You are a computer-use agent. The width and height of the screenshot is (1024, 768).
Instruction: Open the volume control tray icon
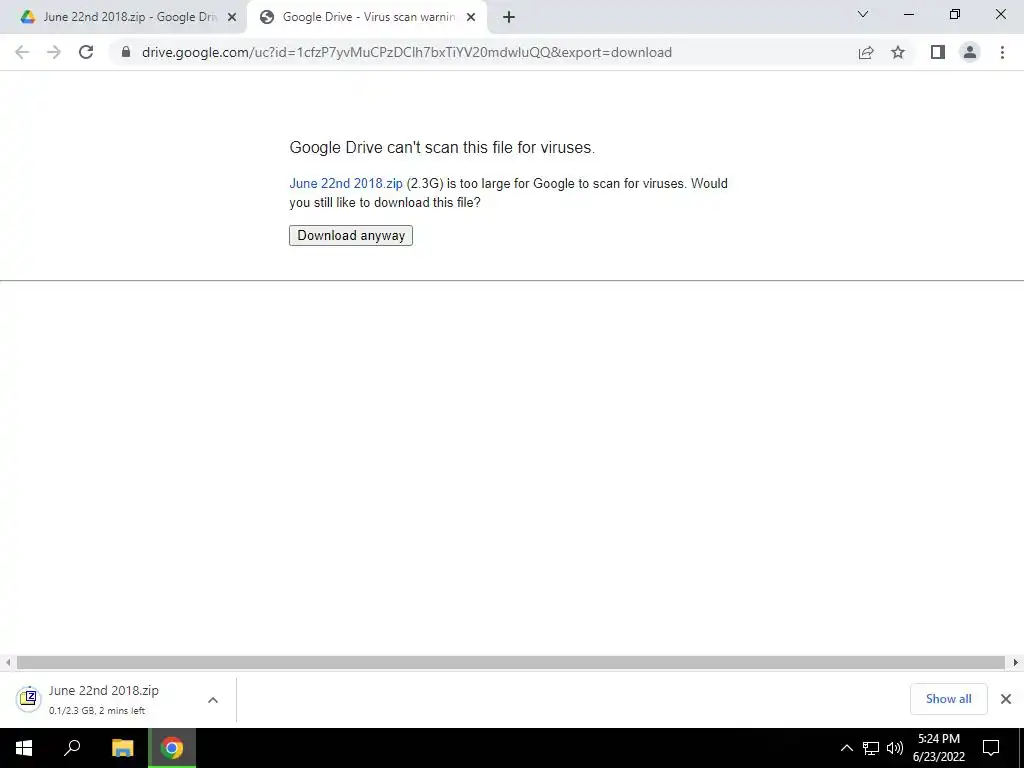[895, 748]
